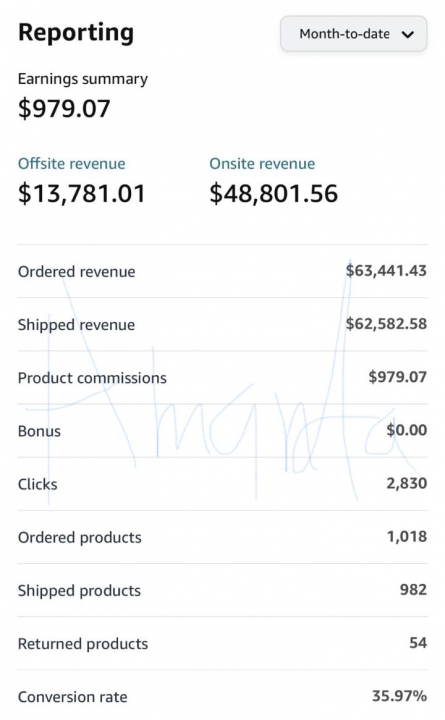Viewport: 445px width, 720px height.
Task: Click the Returned products row label
Action: pyautogui.click(x=83, y=644)
